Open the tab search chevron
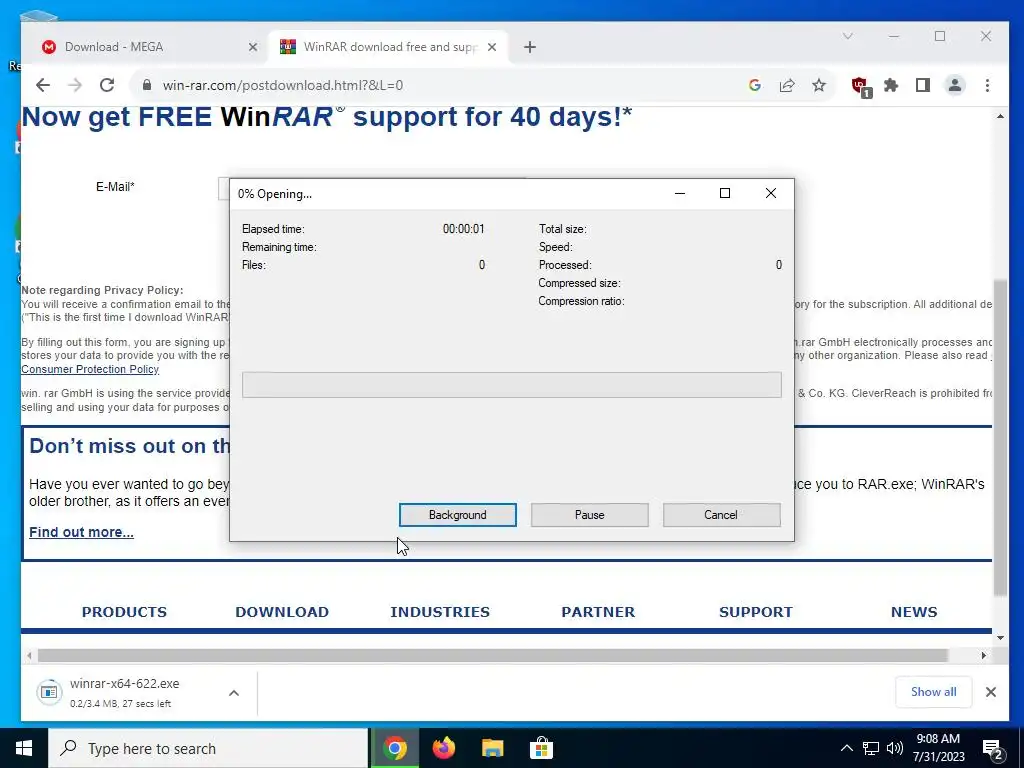 848,36
